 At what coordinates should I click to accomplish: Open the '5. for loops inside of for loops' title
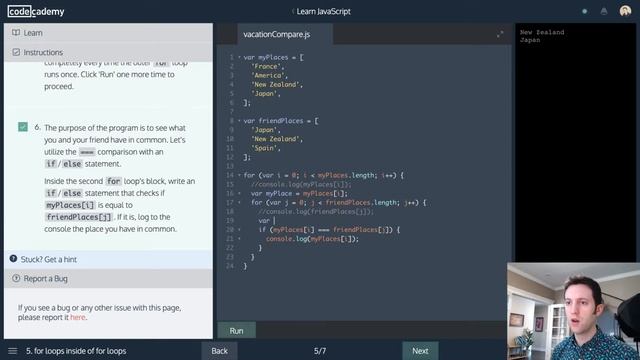coord(76,351)
